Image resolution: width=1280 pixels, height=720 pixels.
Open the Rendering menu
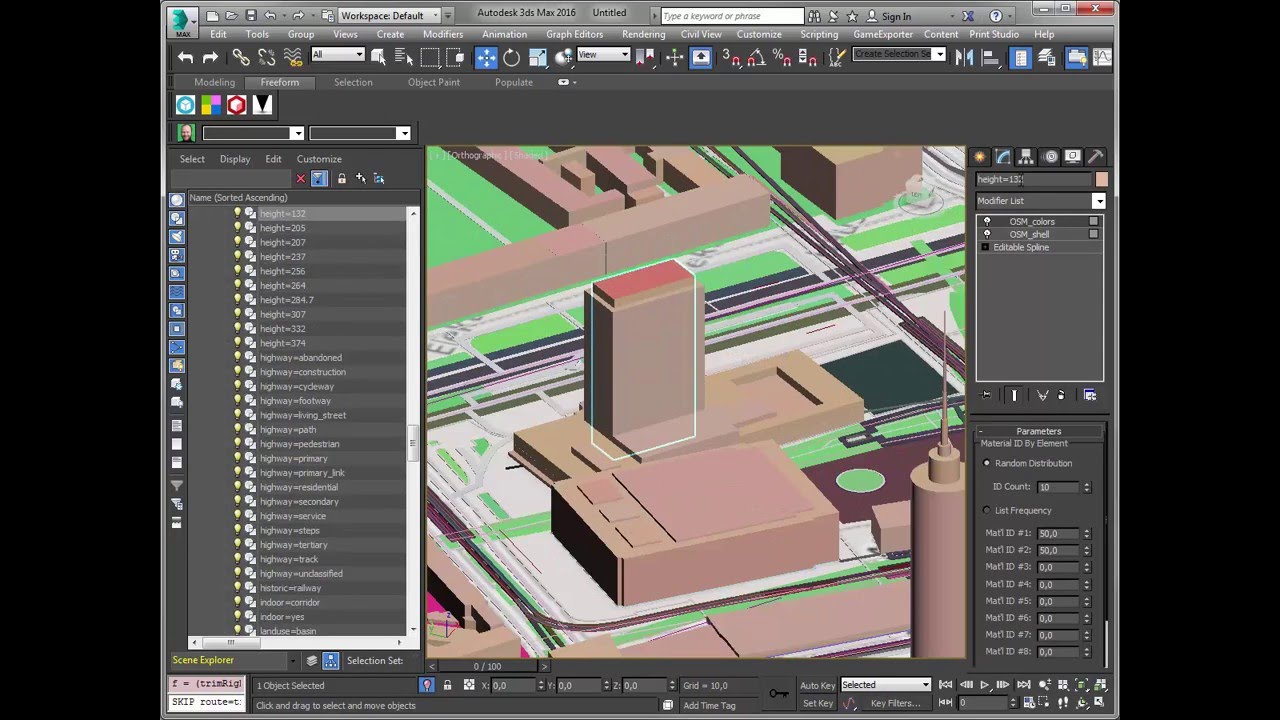tap(643, 34)
